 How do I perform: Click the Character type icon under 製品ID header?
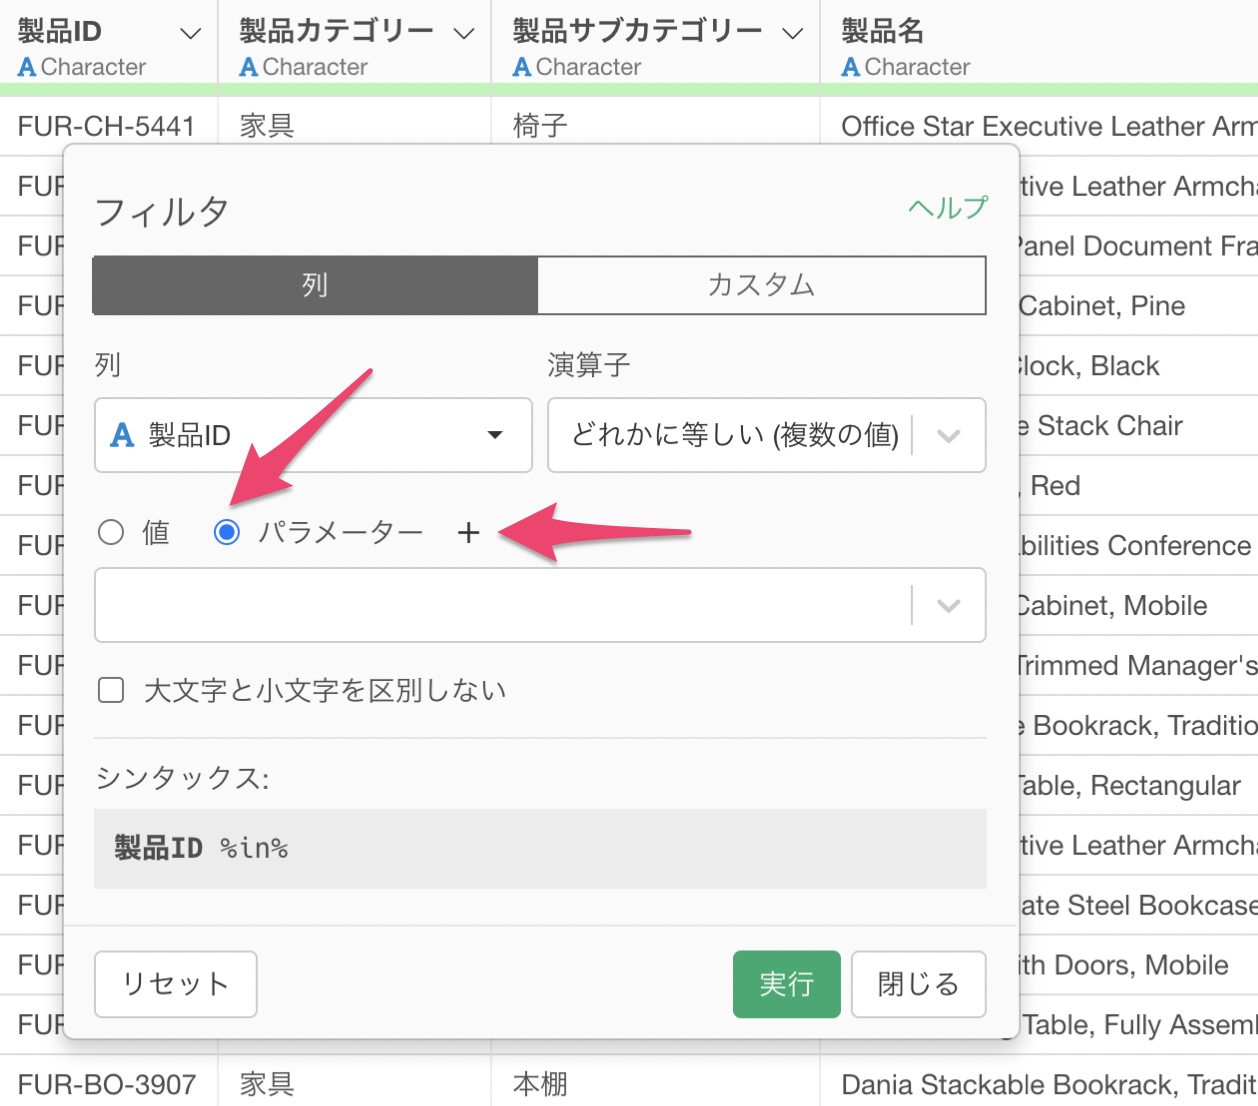point(27,67)
